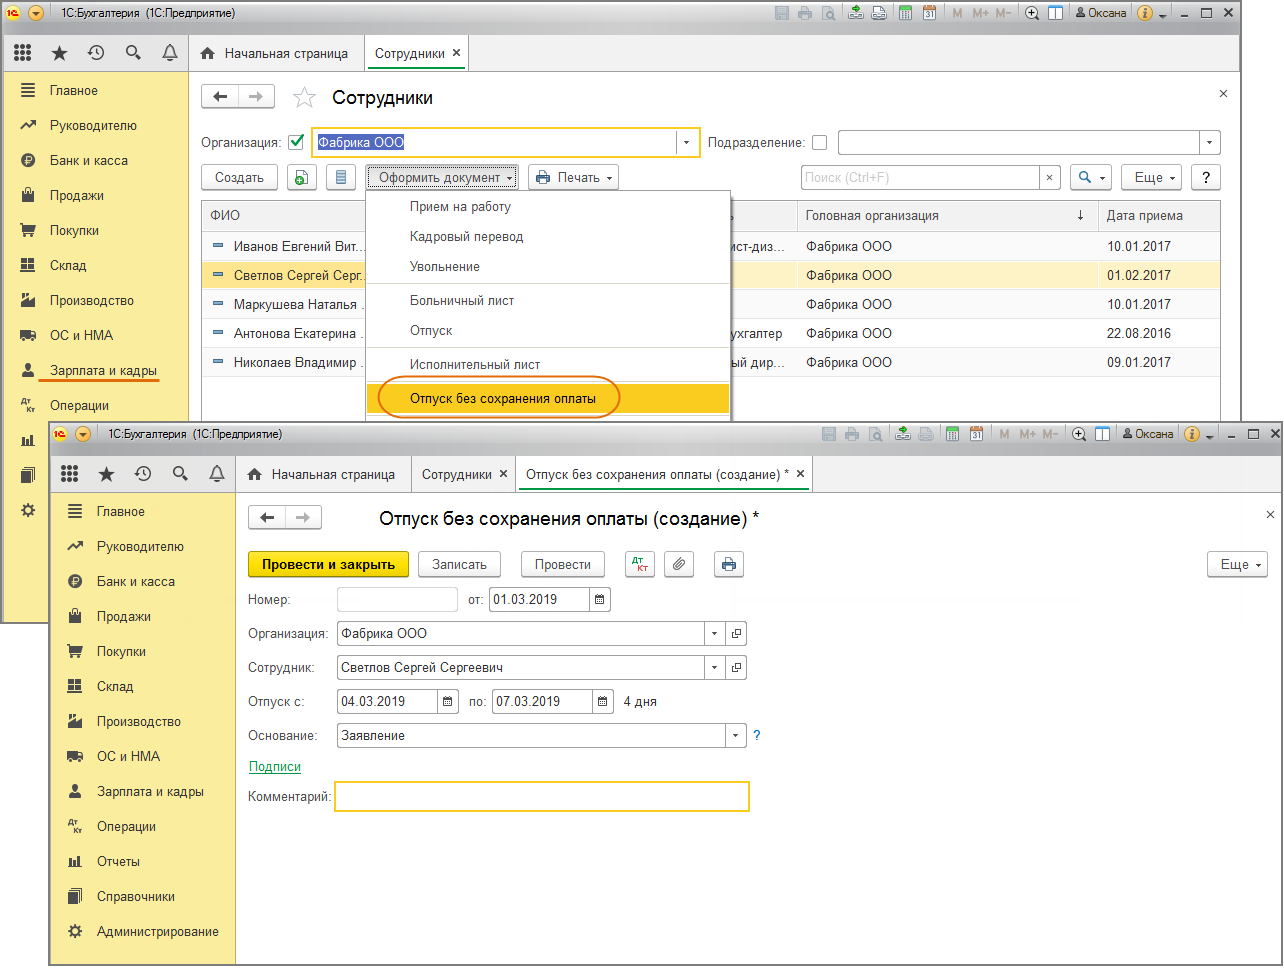Open the Оформить документ dropdown button
Screen dimensions: 1284x968
click(442, 177)
